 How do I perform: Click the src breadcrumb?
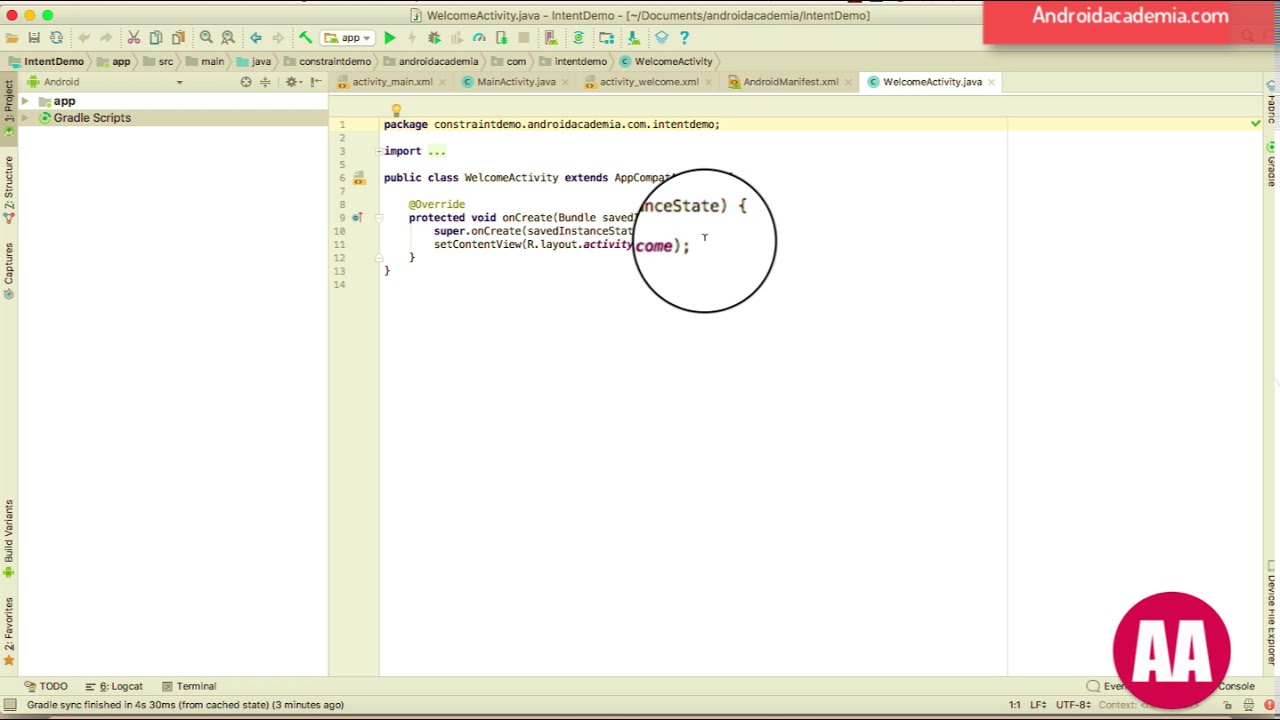tap(158, 62)
